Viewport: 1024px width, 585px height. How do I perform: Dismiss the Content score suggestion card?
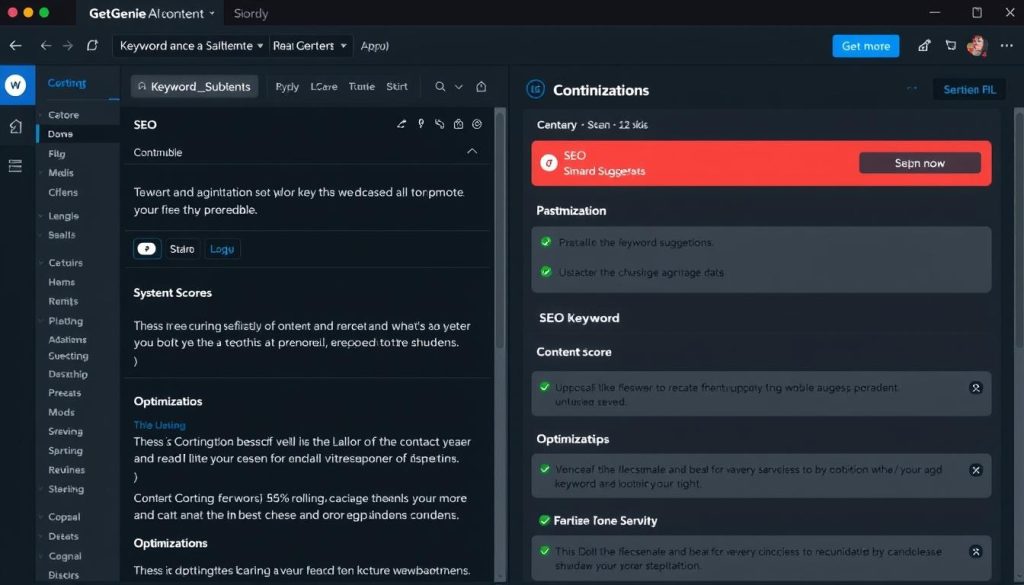(x=976, y=388)
